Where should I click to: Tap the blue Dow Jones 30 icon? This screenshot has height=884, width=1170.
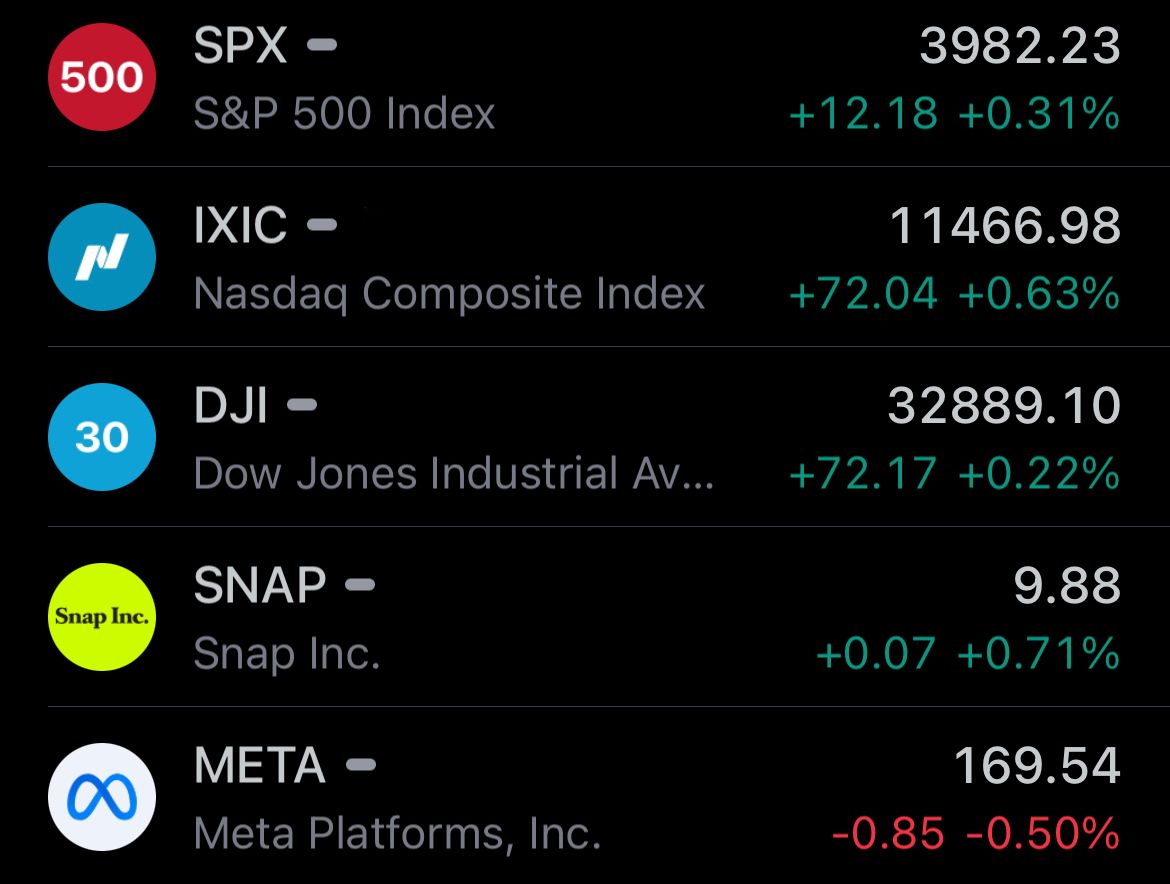pyautogui.click(x=101, y=436)
